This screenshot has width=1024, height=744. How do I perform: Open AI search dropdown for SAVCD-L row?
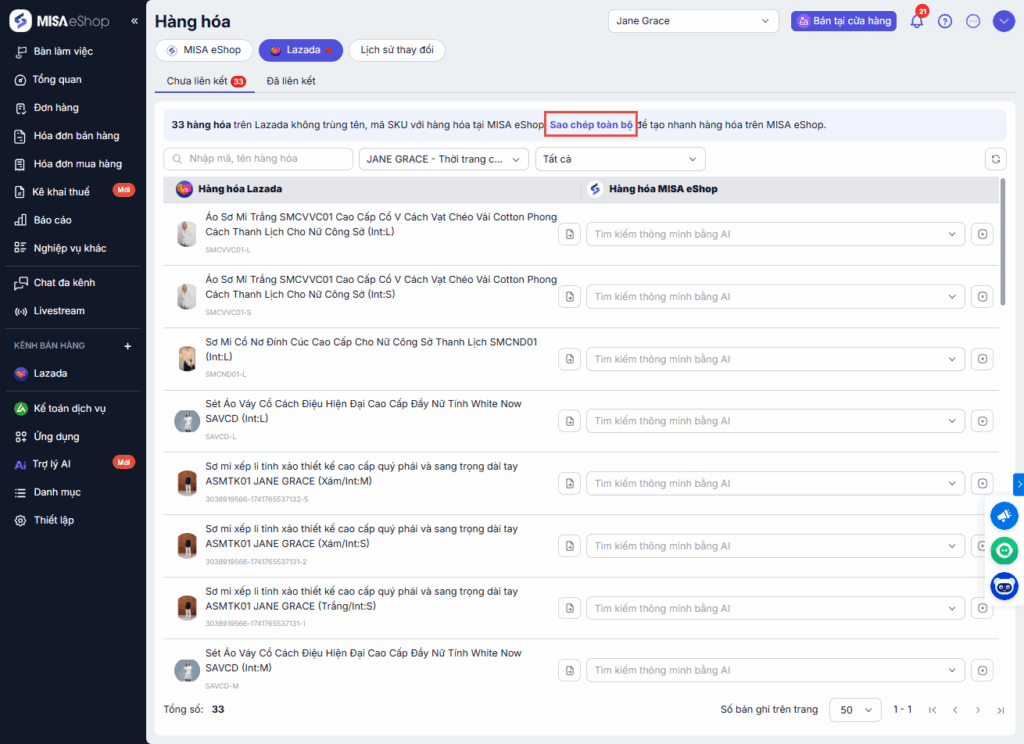pyautogui.click(x=775, y=421)
